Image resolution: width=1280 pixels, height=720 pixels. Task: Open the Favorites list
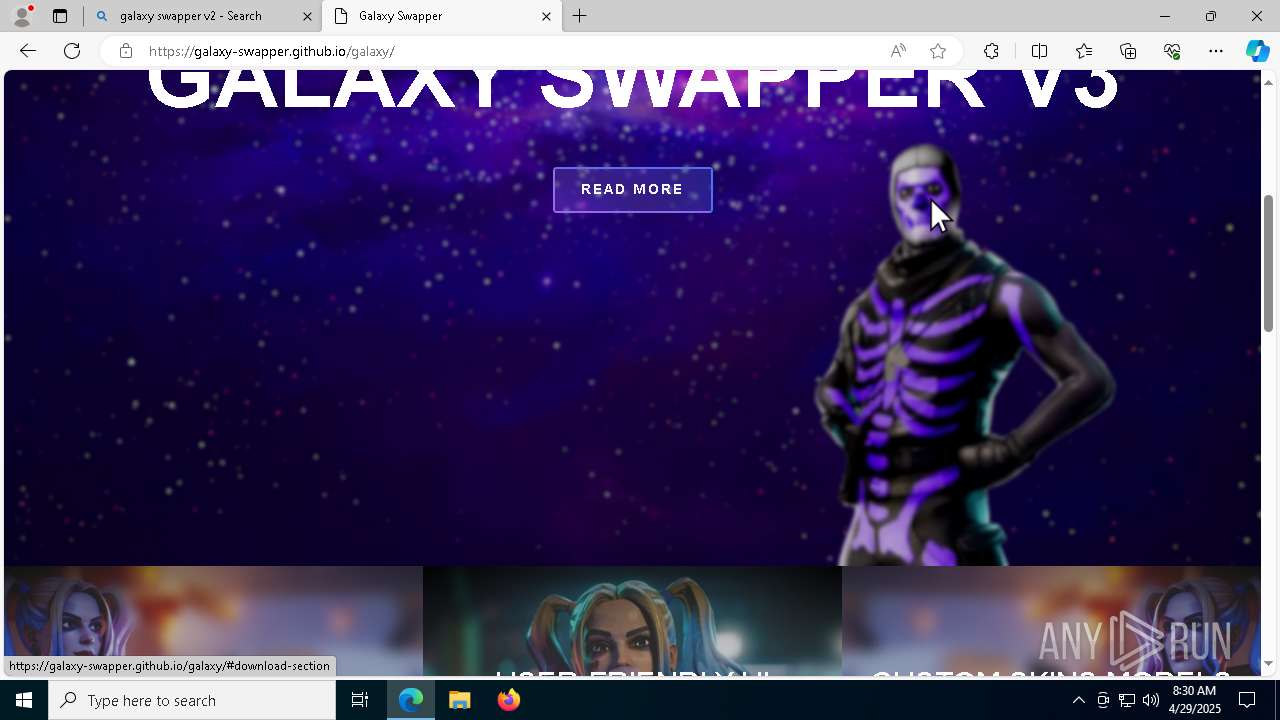tap(1084, 51)
